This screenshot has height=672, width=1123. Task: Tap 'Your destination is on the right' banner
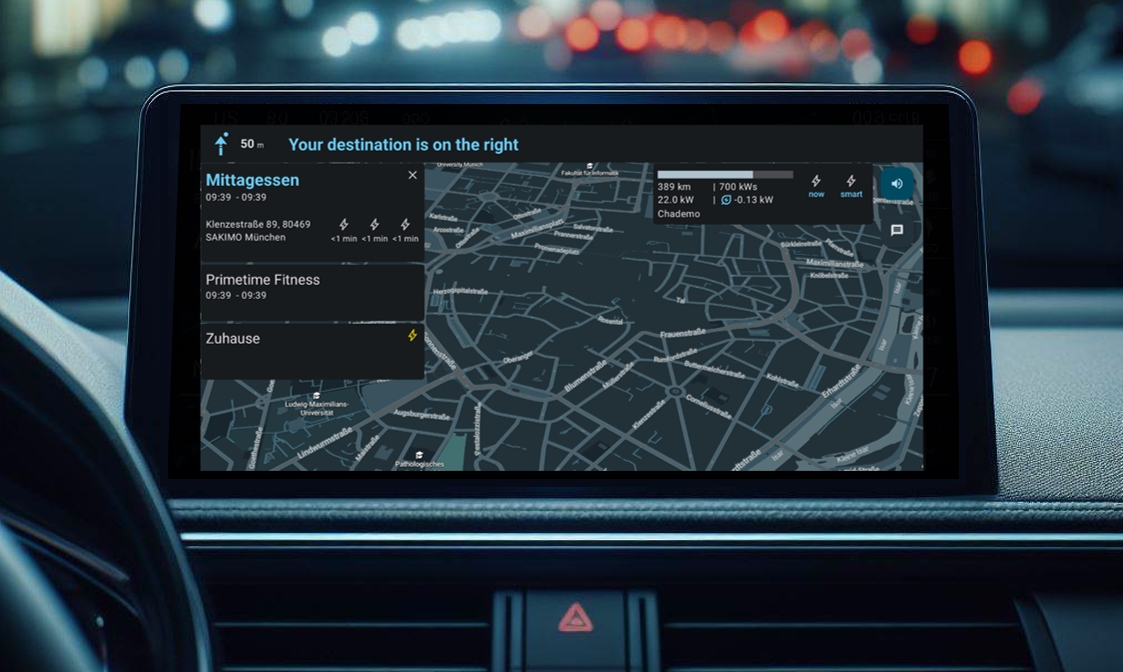[403, 145]
